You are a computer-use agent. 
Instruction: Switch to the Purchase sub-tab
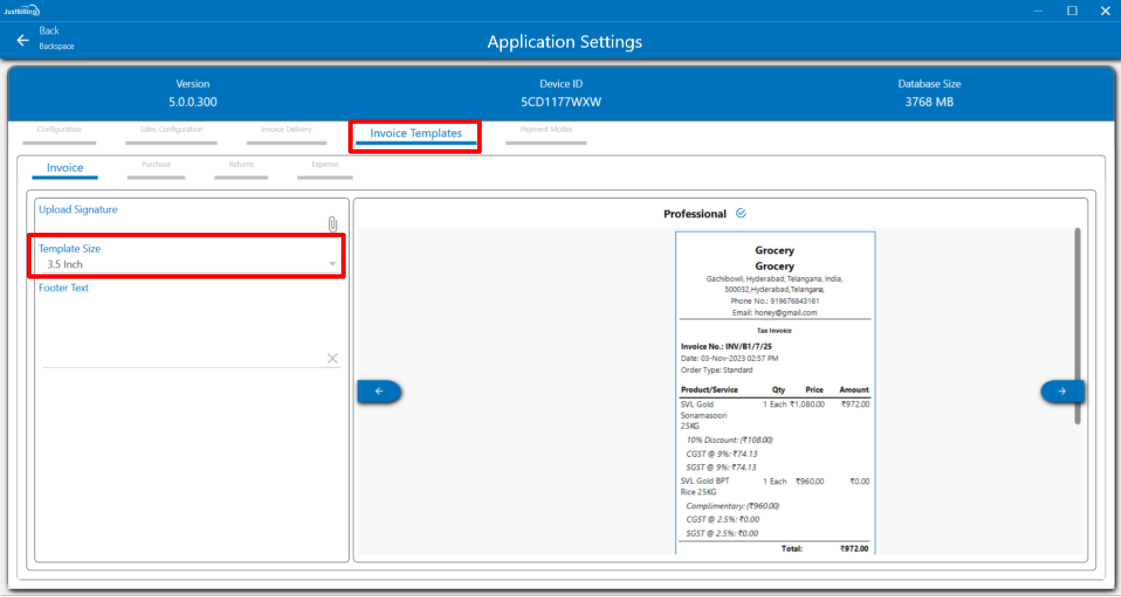[x=156, y=165]
